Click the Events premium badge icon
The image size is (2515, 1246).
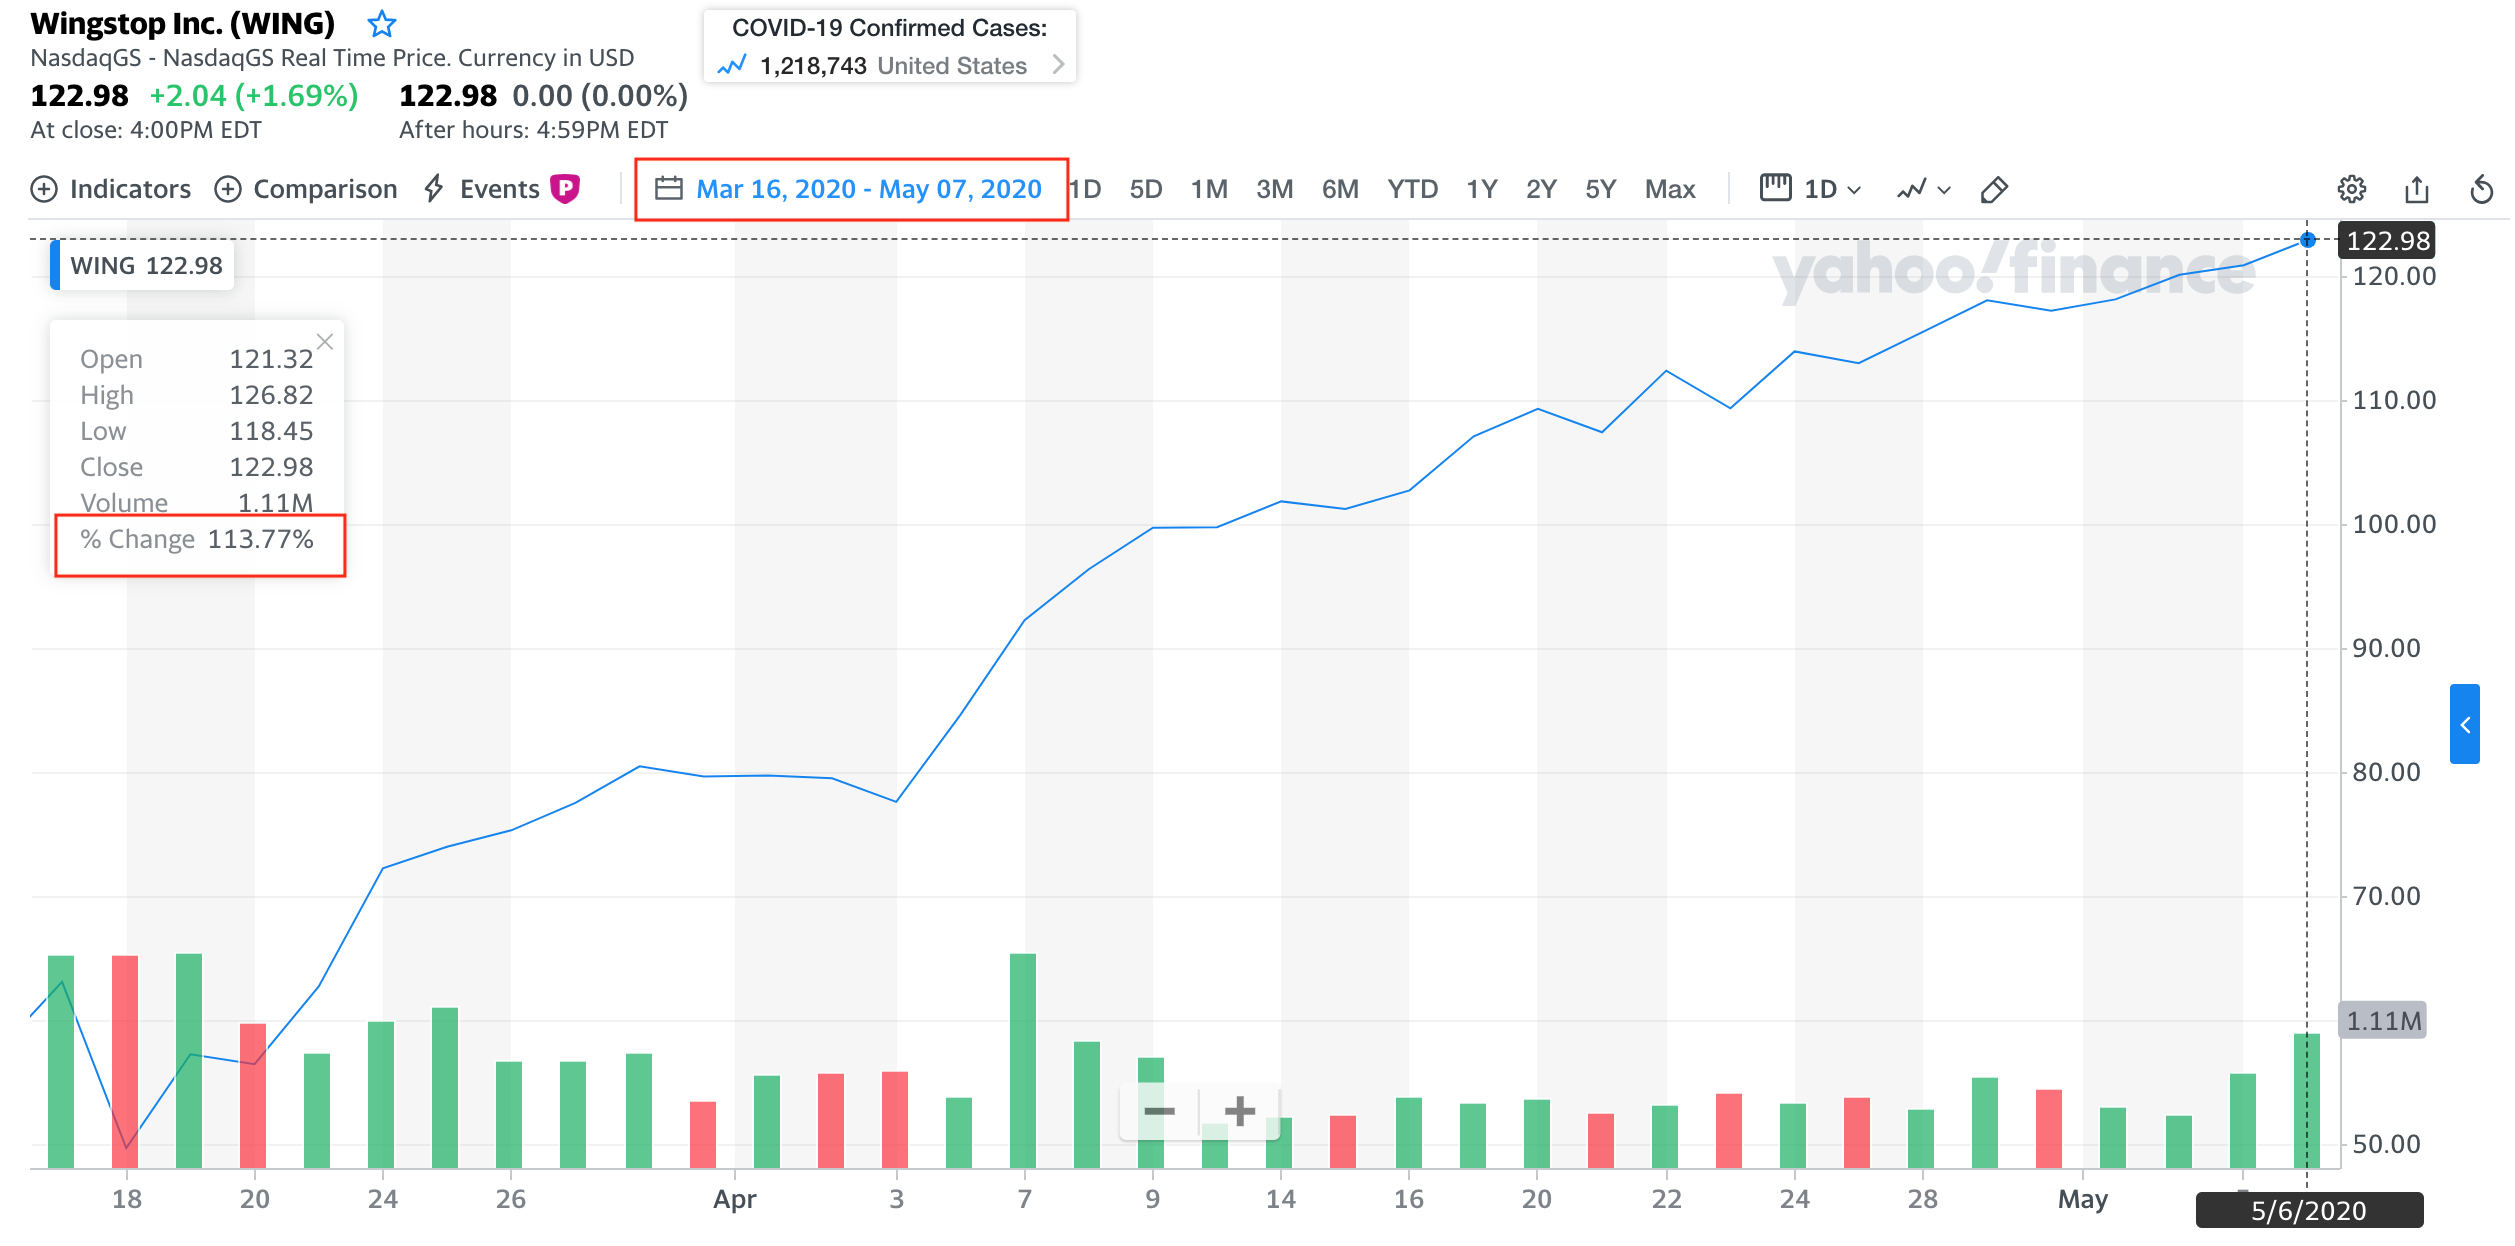[x=565, y=188]
